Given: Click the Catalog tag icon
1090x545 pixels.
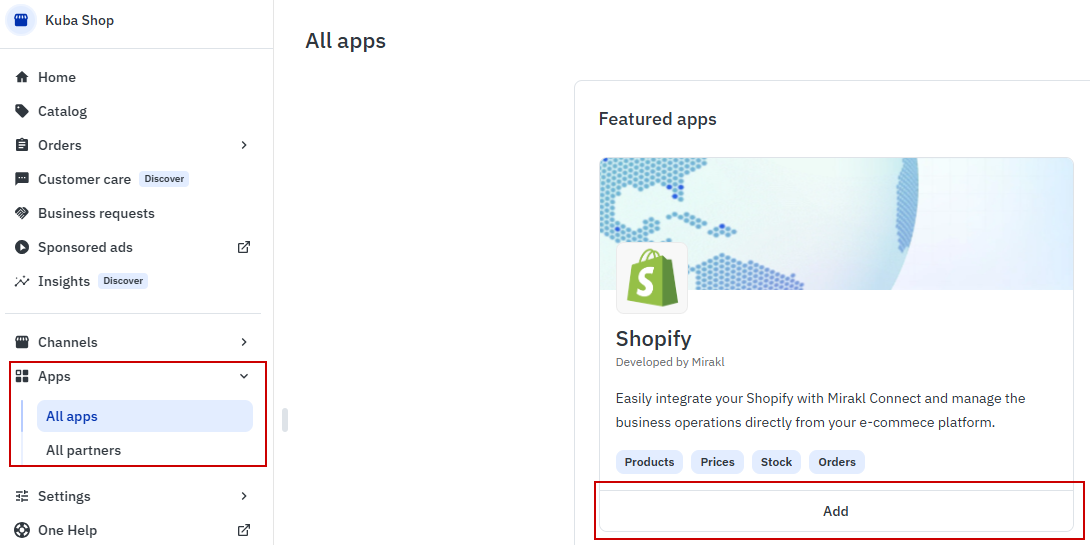Looking at the screenshot, I should coord(22,111).
